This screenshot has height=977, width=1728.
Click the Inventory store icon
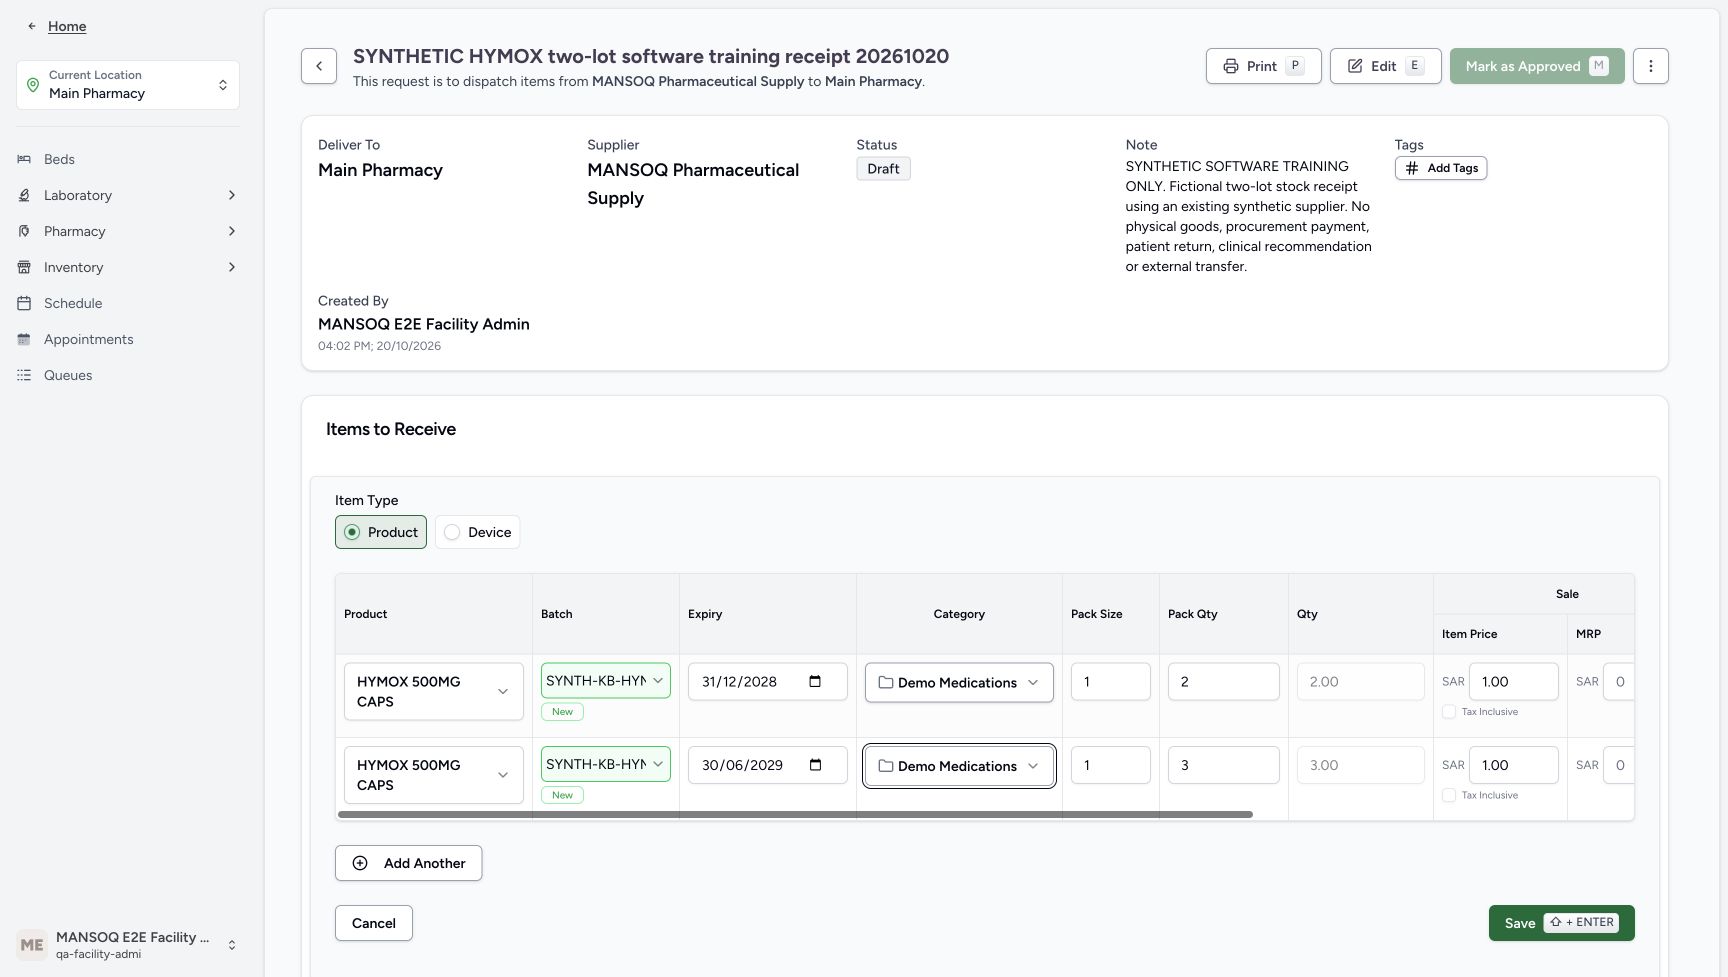pos(24,267)
